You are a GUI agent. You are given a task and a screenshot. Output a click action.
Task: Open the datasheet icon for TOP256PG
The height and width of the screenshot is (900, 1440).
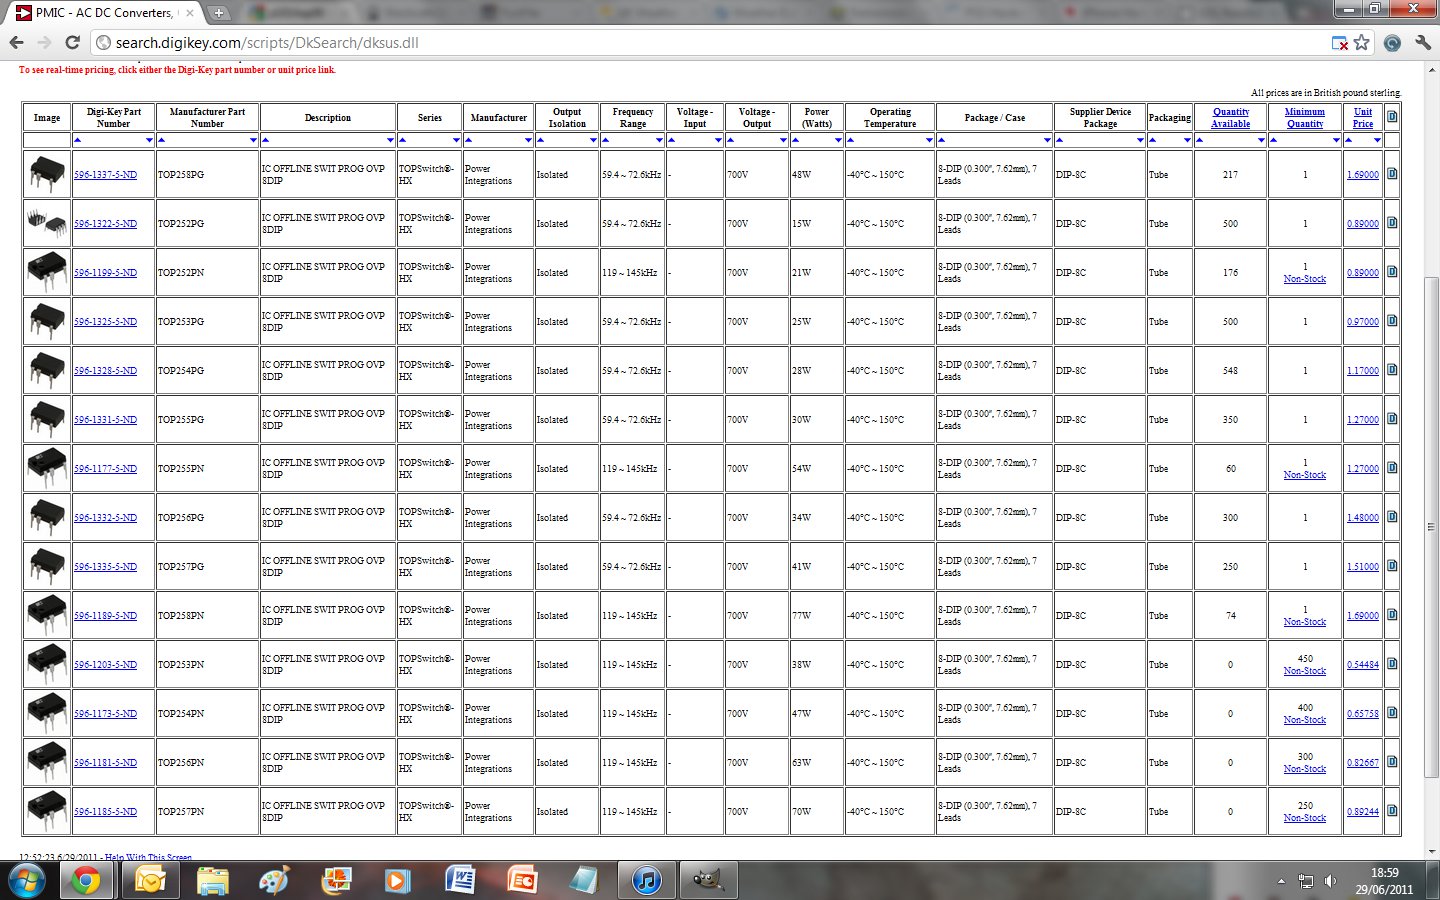pos(1391,517)
